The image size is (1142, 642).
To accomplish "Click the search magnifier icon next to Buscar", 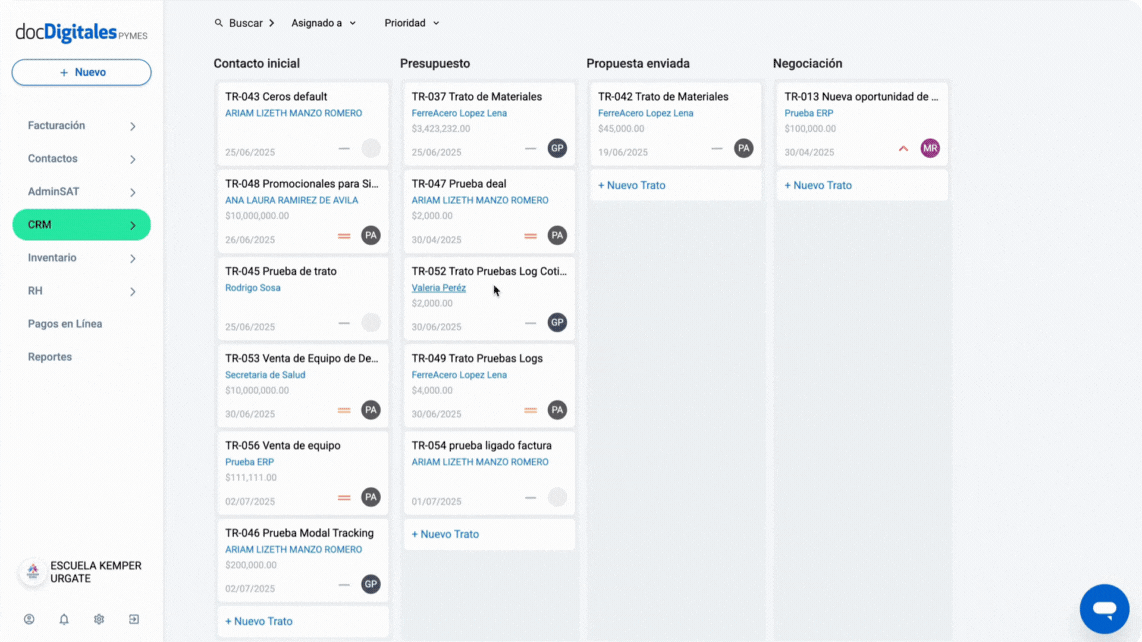I will 218,23.
